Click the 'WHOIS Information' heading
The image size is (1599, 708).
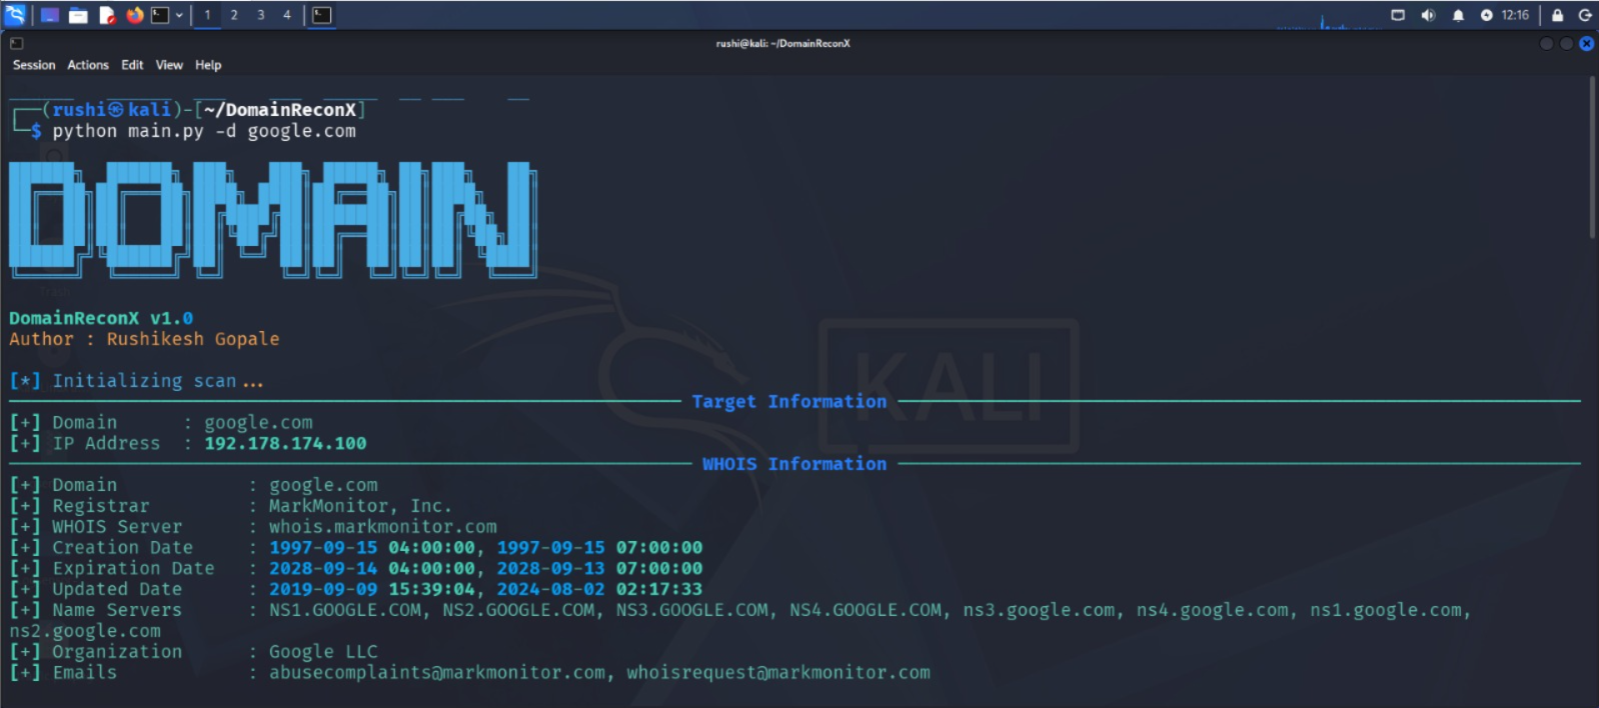click(x=794, y=464)
